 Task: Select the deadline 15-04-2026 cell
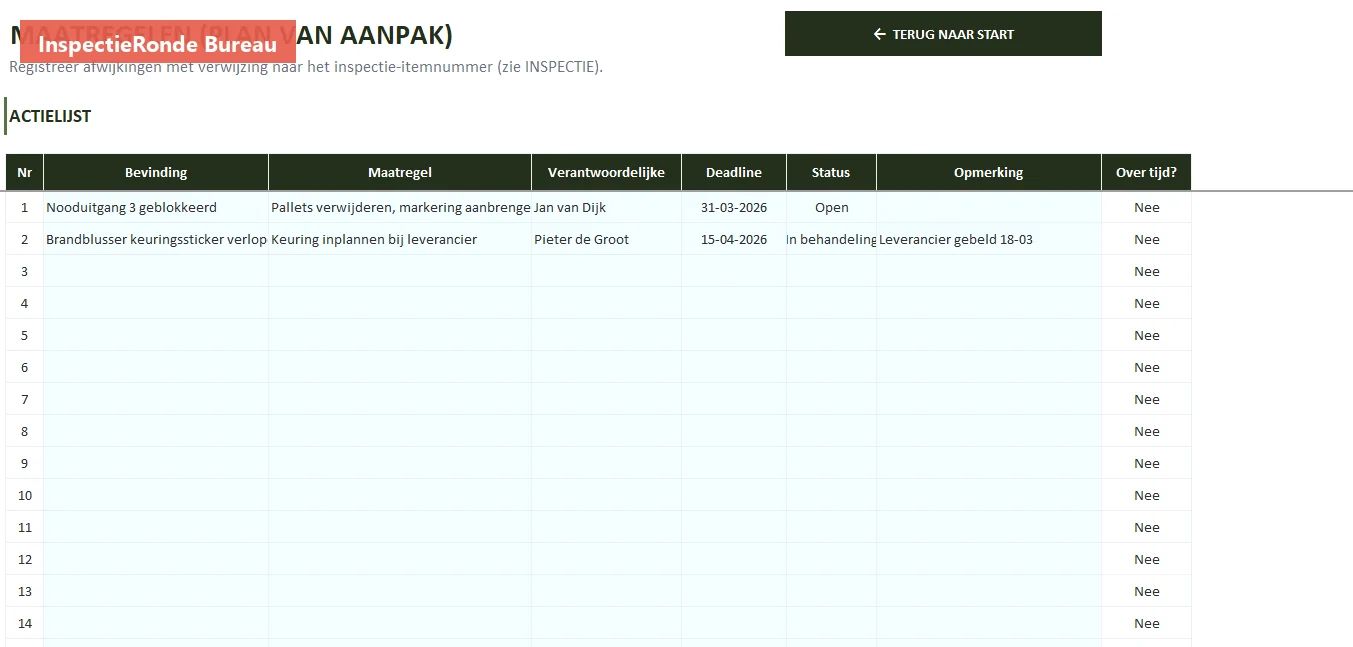click(x=734, y=239)
